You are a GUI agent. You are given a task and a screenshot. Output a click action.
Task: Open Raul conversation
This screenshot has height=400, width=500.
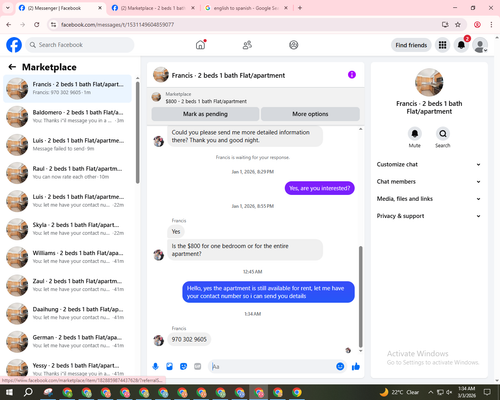tap(67, 173)
